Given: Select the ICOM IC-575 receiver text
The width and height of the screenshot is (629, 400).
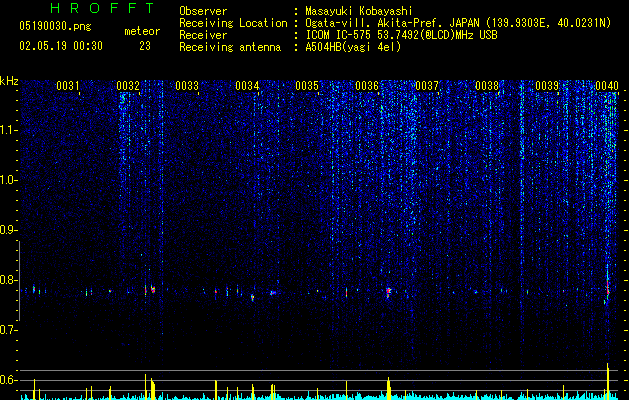Looking at the screenshot, I should (401, 35).
